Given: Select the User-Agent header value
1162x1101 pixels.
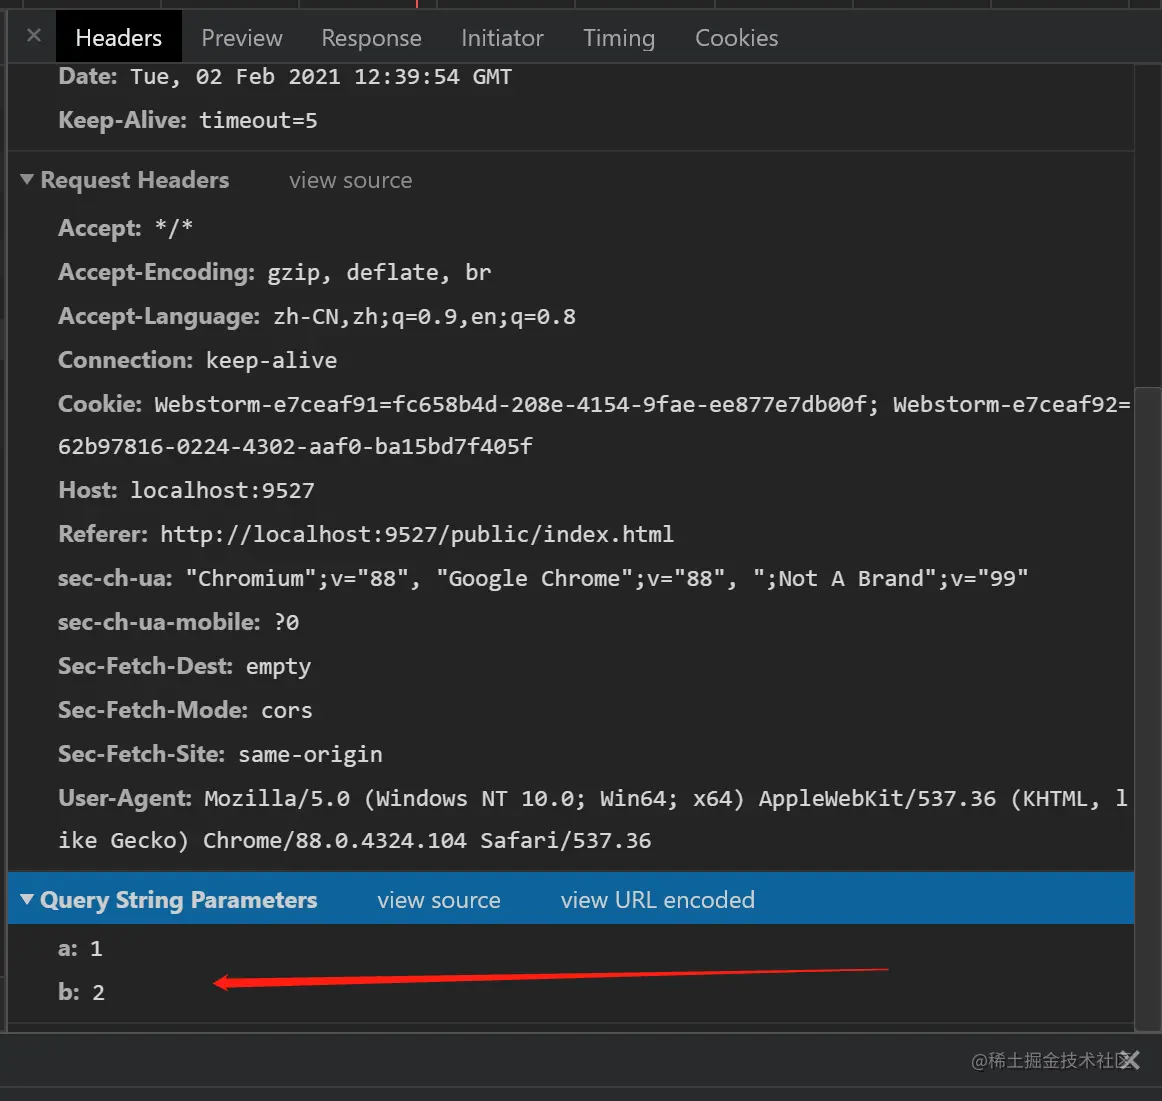Looking at the screenshot, I should [x=593, y=819].
